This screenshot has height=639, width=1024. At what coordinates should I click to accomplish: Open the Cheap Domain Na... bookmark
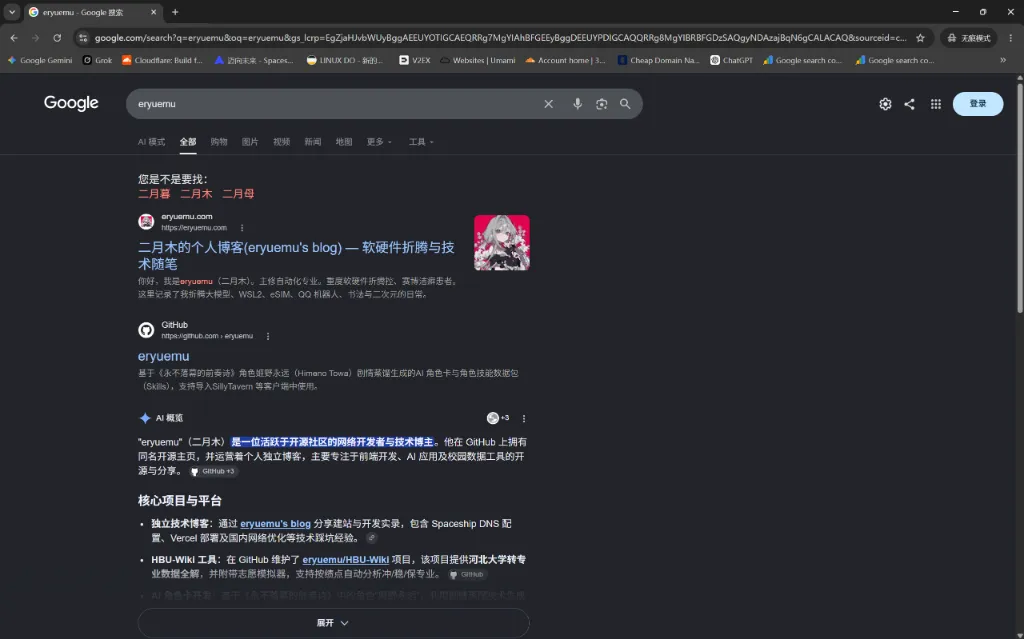658,60
